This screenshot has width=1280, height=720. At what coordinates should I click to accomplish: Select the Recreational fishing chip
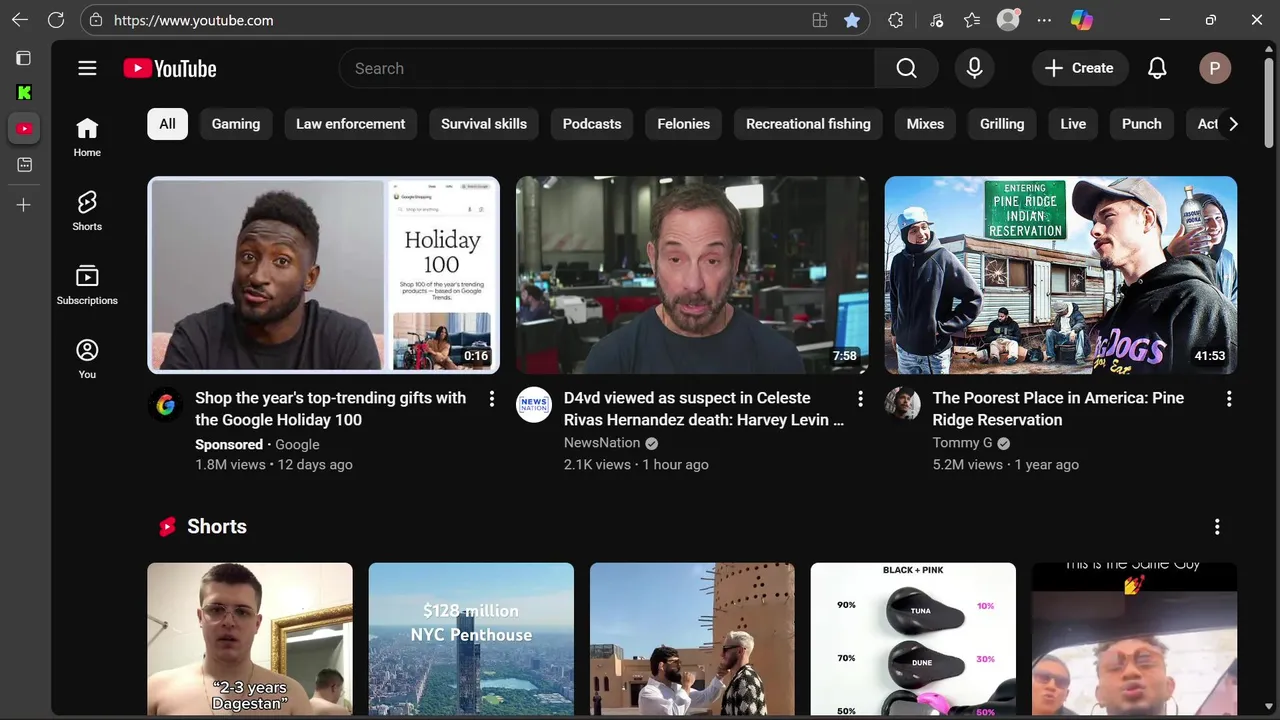[x=808, y=124]
